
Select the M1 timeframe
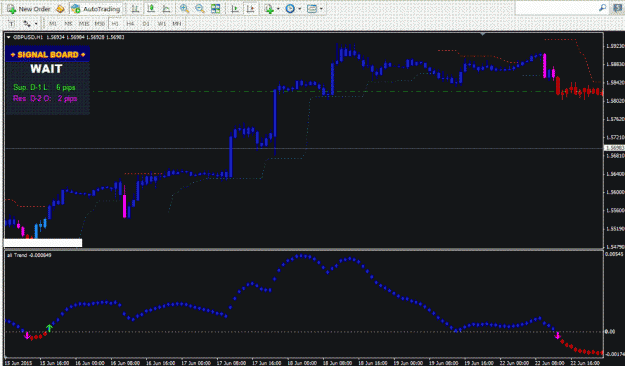tap(53, 24)
